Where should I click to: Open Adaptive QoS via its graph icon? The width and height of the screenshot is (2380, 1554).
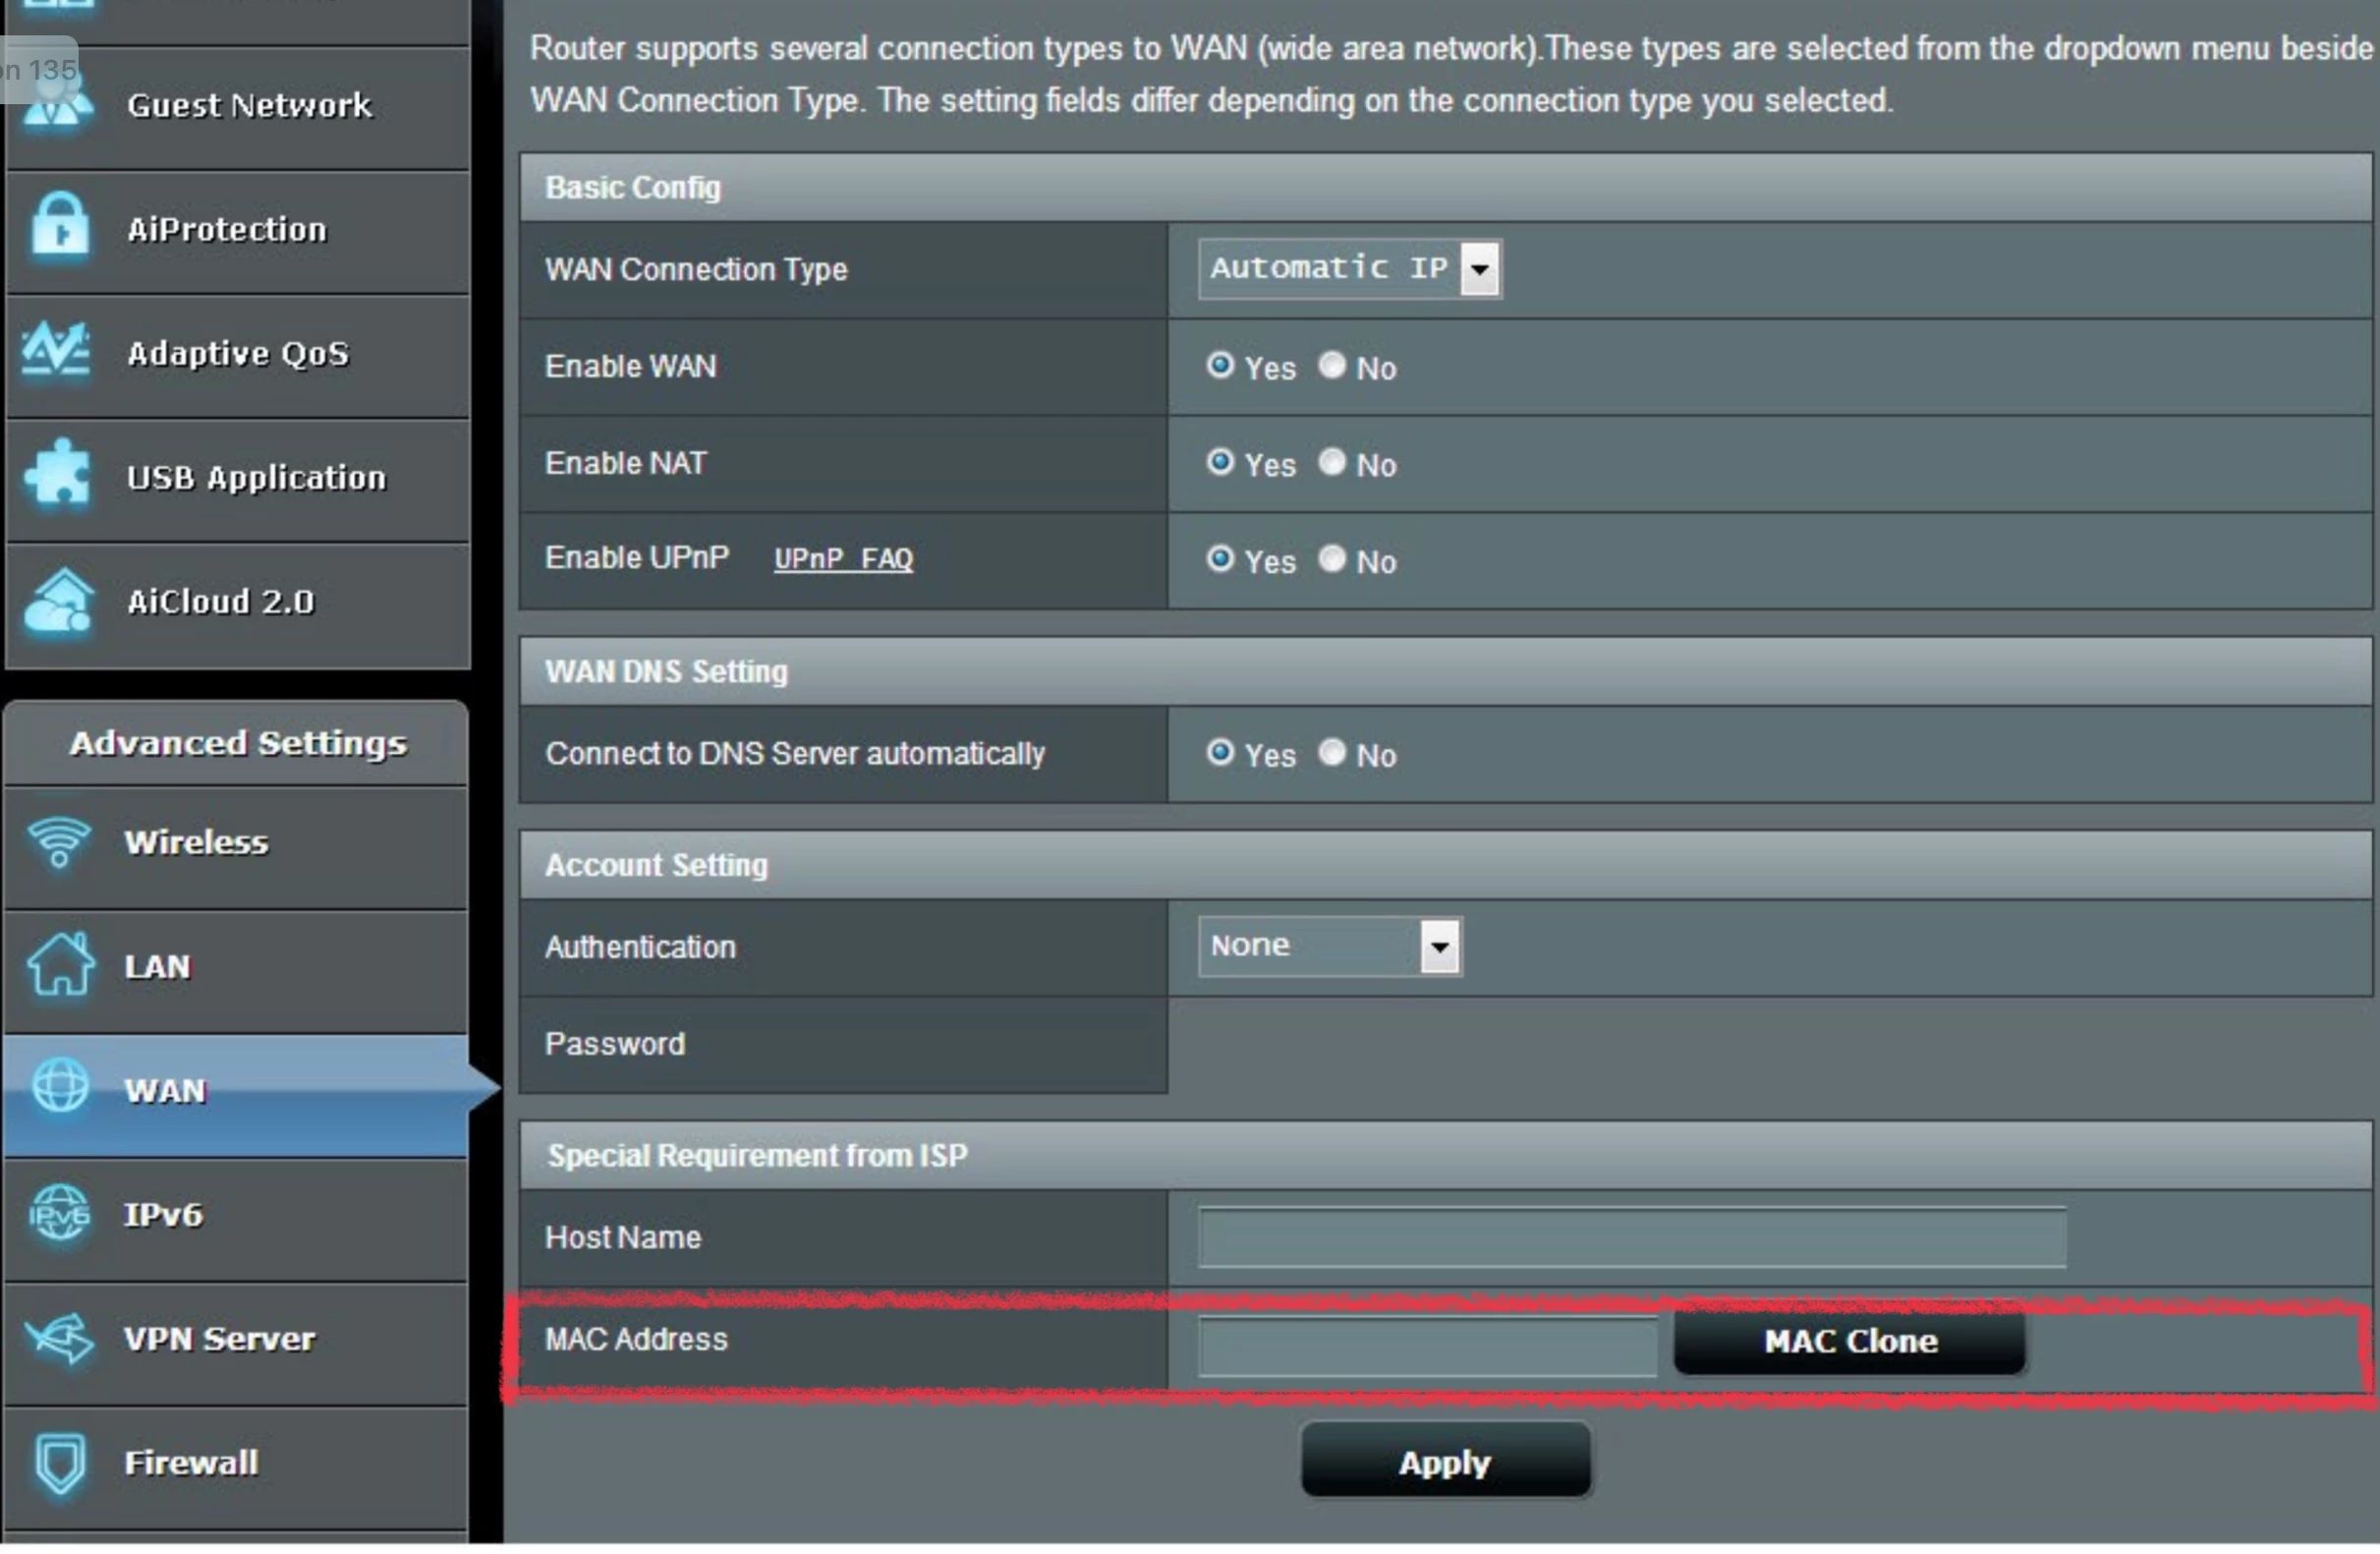coord(57,353)
